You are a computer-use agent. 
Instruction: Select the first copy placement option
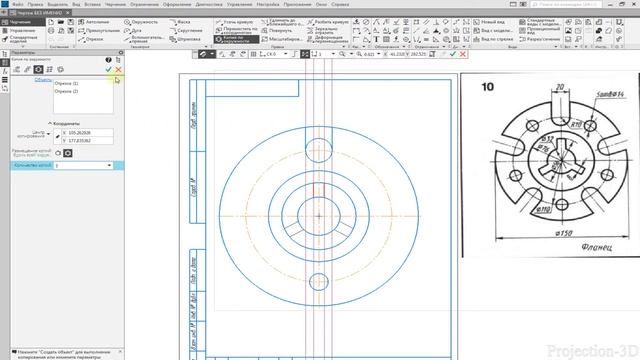pyautogui.click(x=58, y=153)
